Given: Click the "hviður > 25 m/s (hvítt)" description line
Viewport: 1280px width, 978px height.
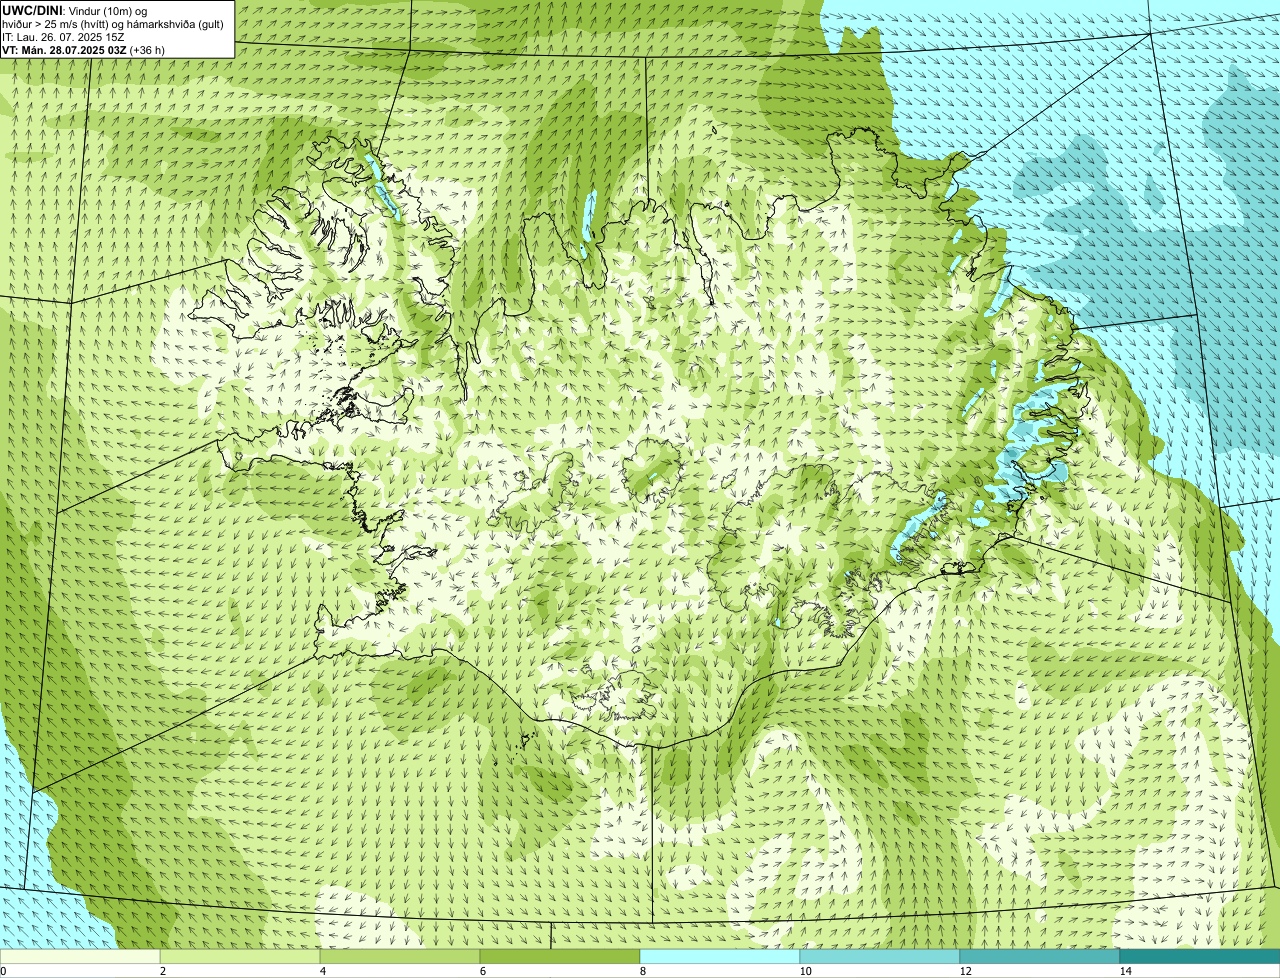Looking at the screenshot, I should click(x=113, y=24).
